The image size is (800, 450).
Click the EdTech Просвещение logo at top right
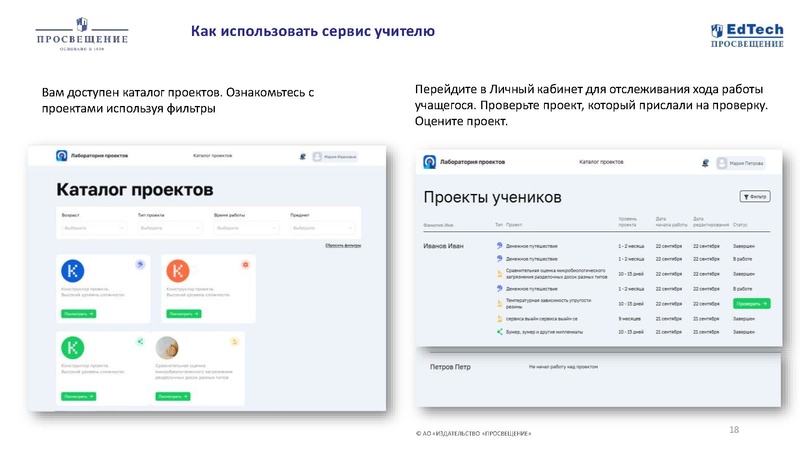[x=747, y=35]
